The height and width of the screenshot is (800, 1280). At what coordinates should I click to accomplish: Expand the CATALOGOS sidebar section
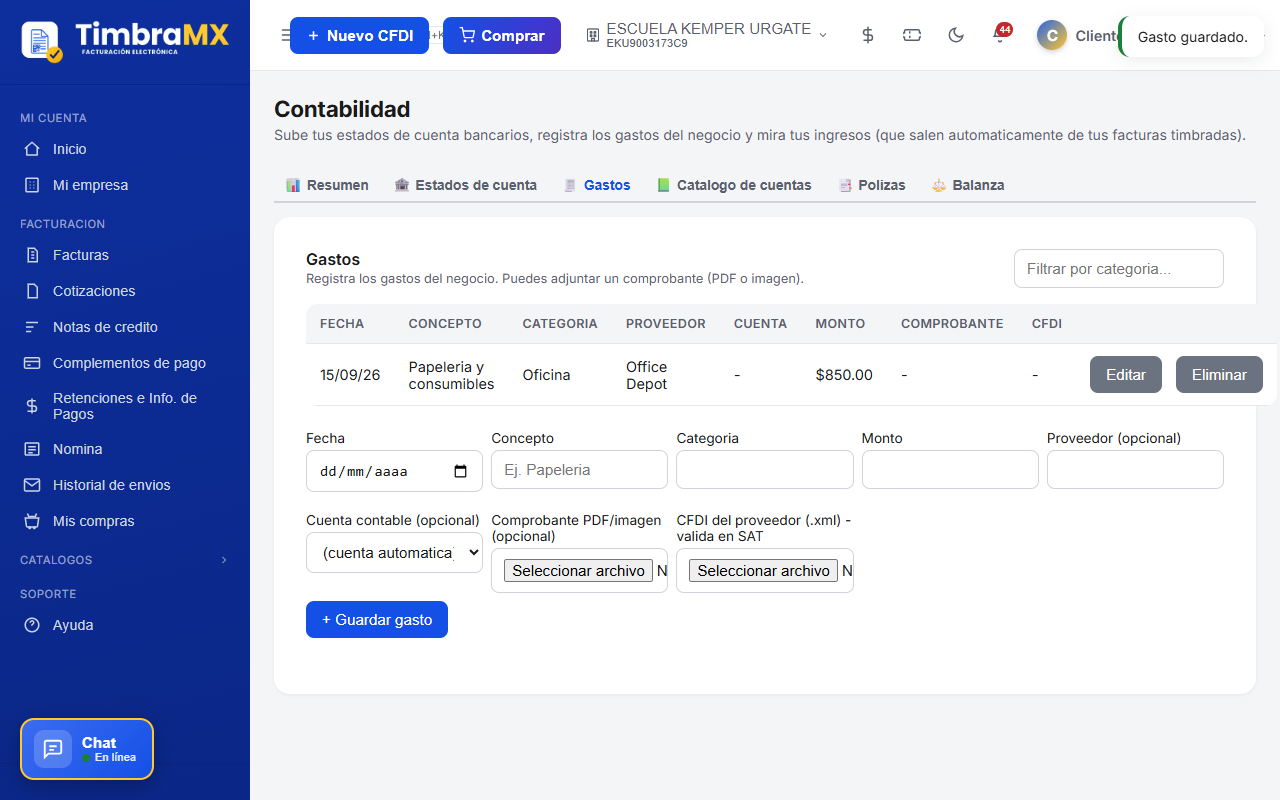point(125,560)
